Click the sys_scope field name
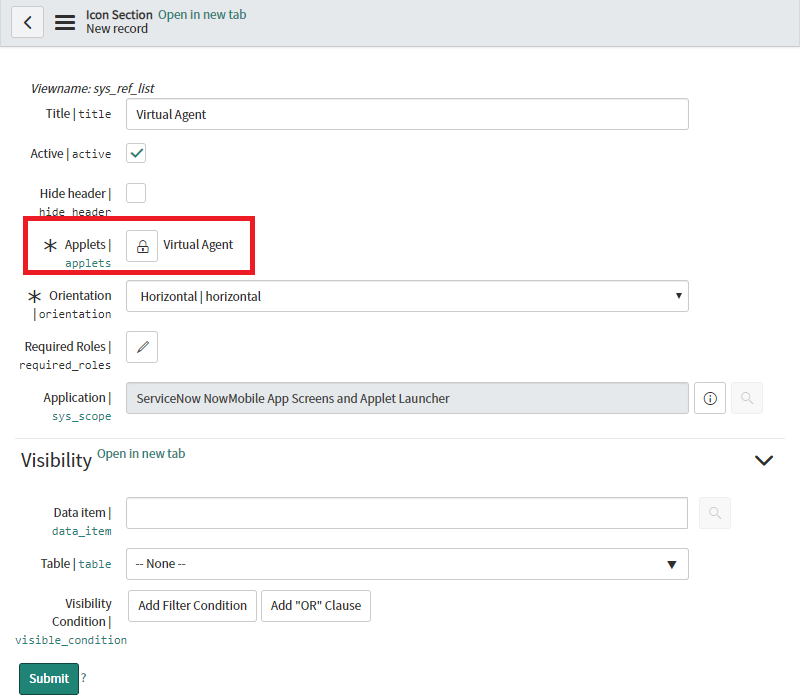This screenshot has width=800, height=695. coord(82,416)
